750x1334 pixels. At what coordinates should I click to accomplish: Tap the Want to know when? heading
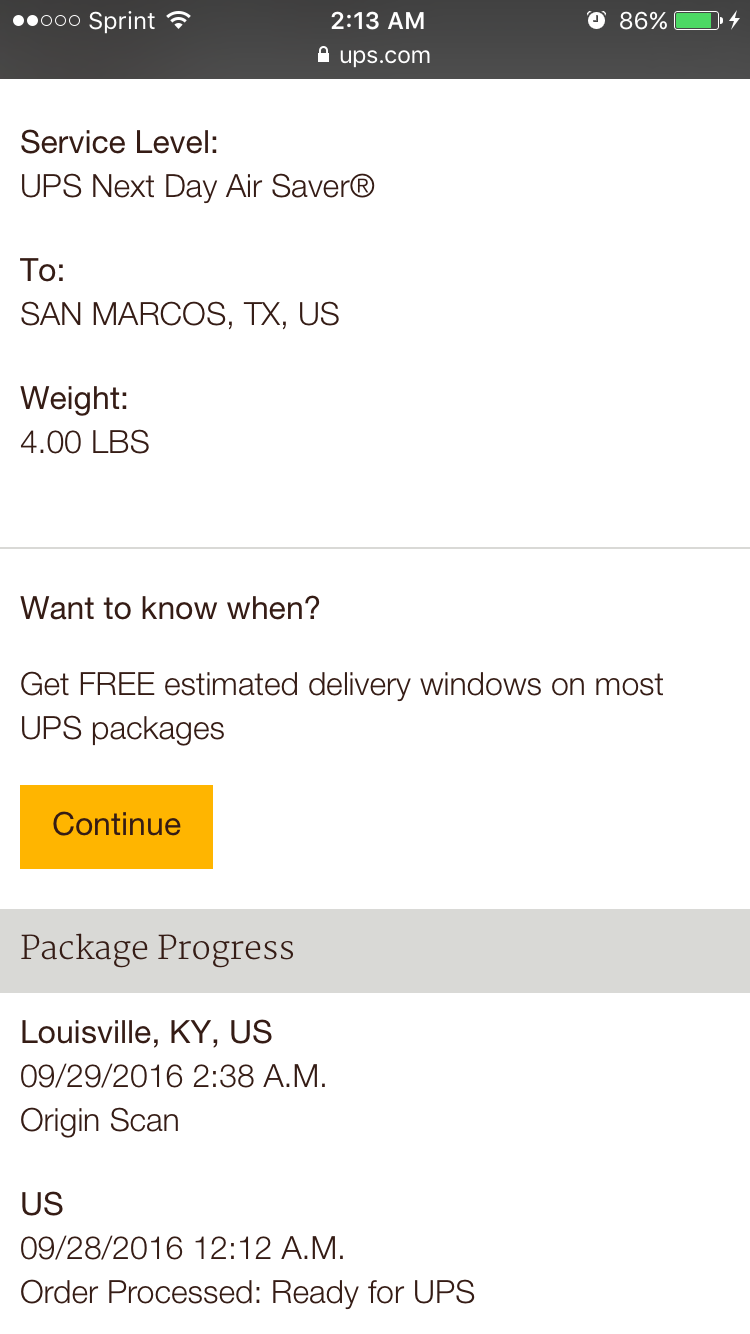coord(170,608)
